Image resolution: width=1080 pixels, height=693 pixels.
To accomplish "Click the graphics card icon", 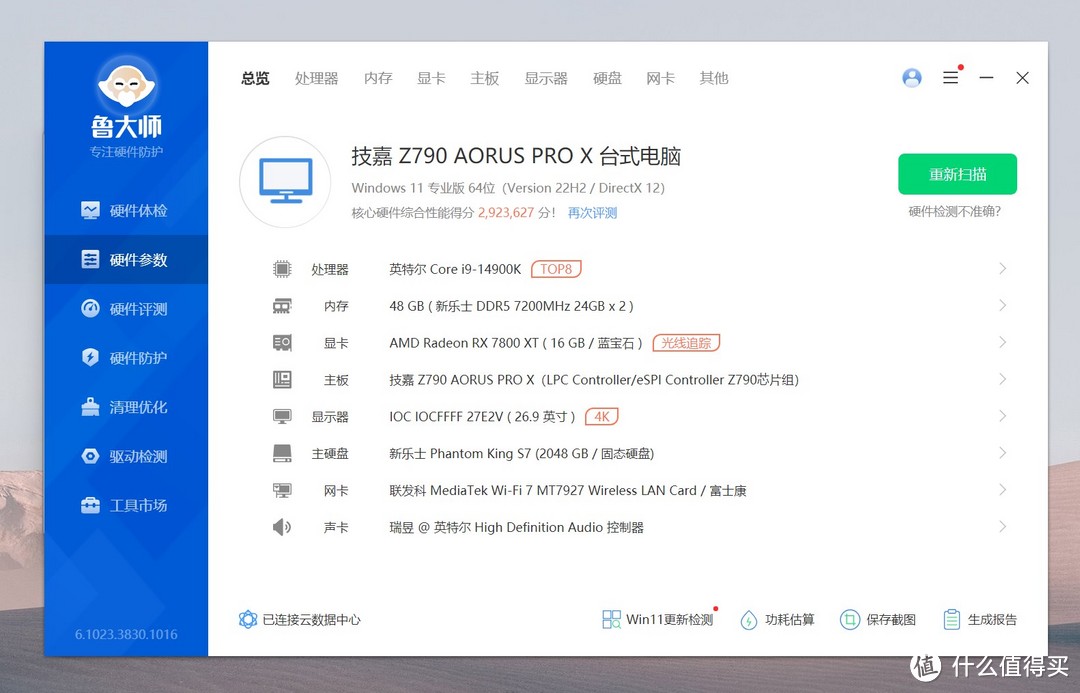I will [x=282, y=342].
